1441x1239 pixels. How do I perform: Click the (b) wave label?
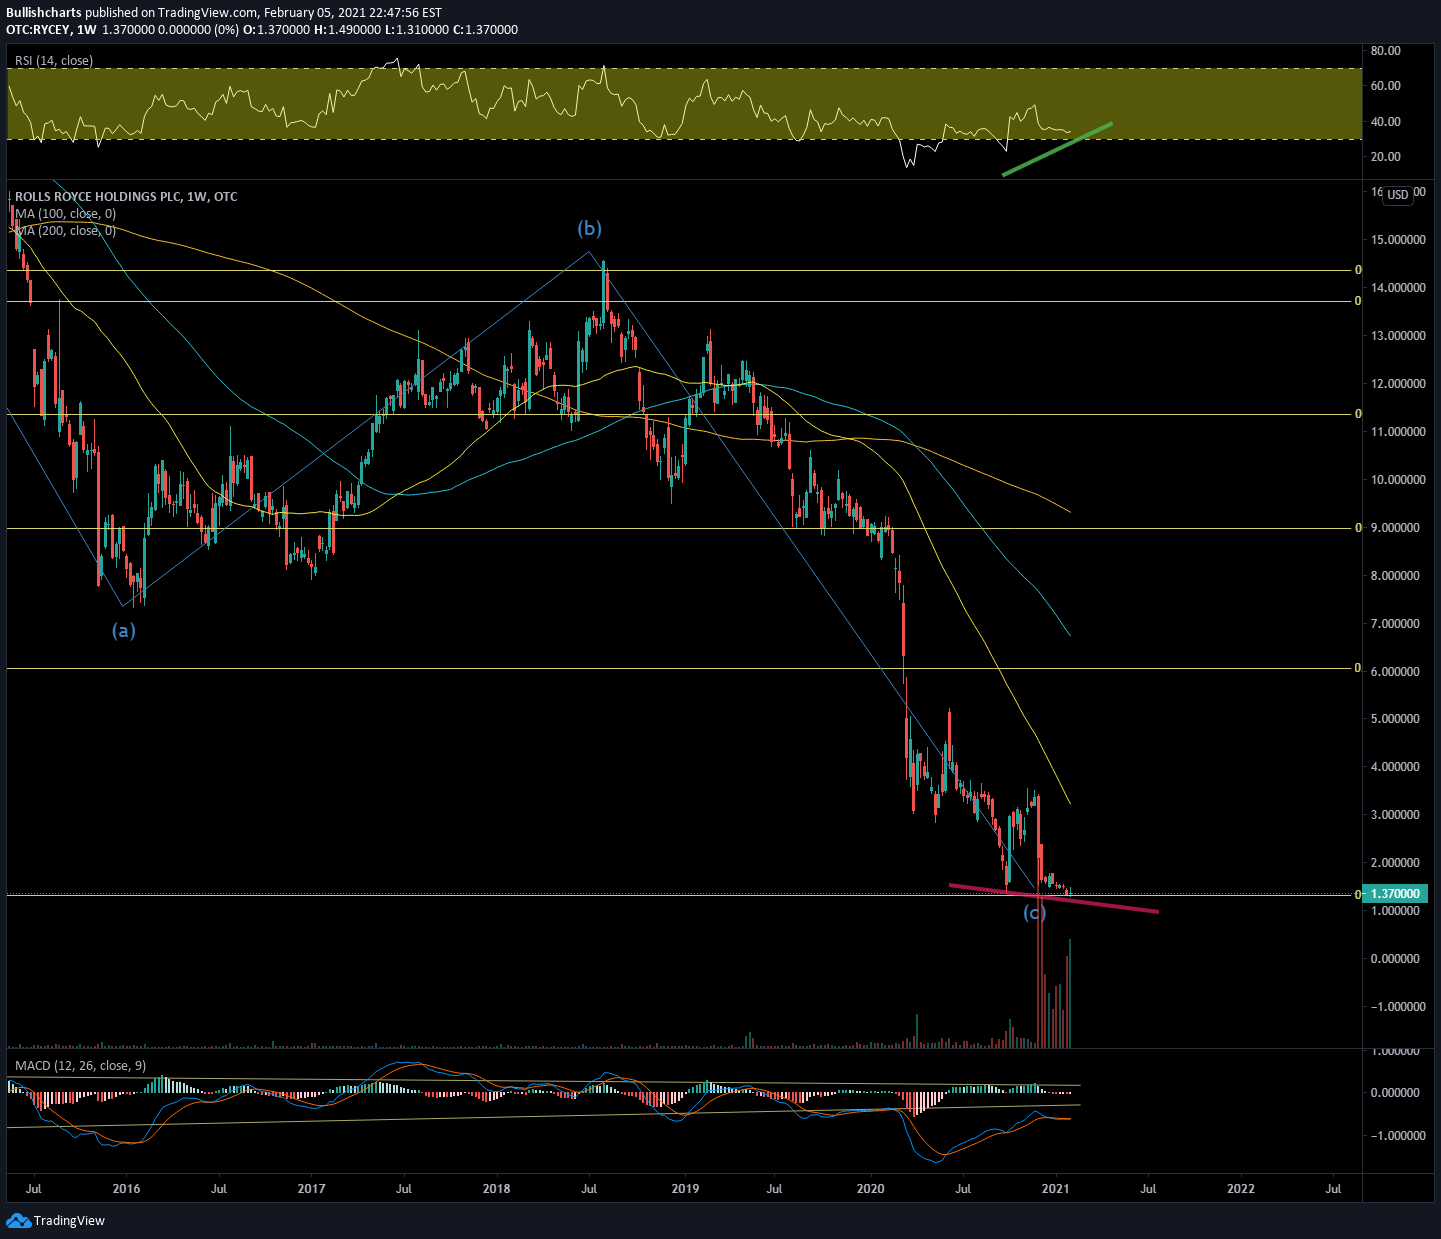coord(590,229)
